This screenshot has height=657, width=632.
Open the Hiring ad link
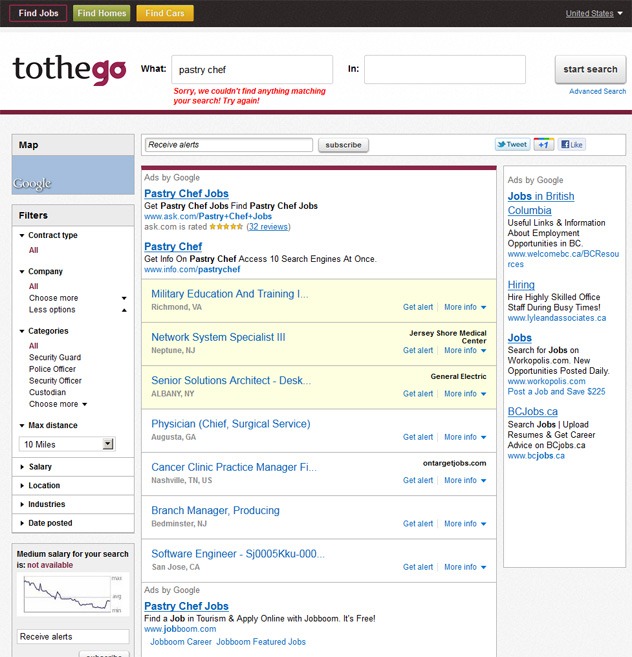click(x=521, y=285)
